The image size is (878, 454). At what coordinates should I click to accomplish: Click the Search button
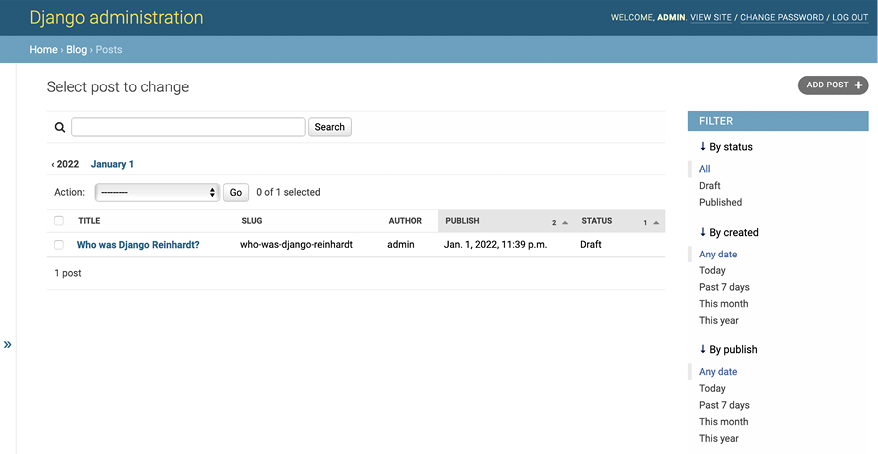click(x=330, y=127)
